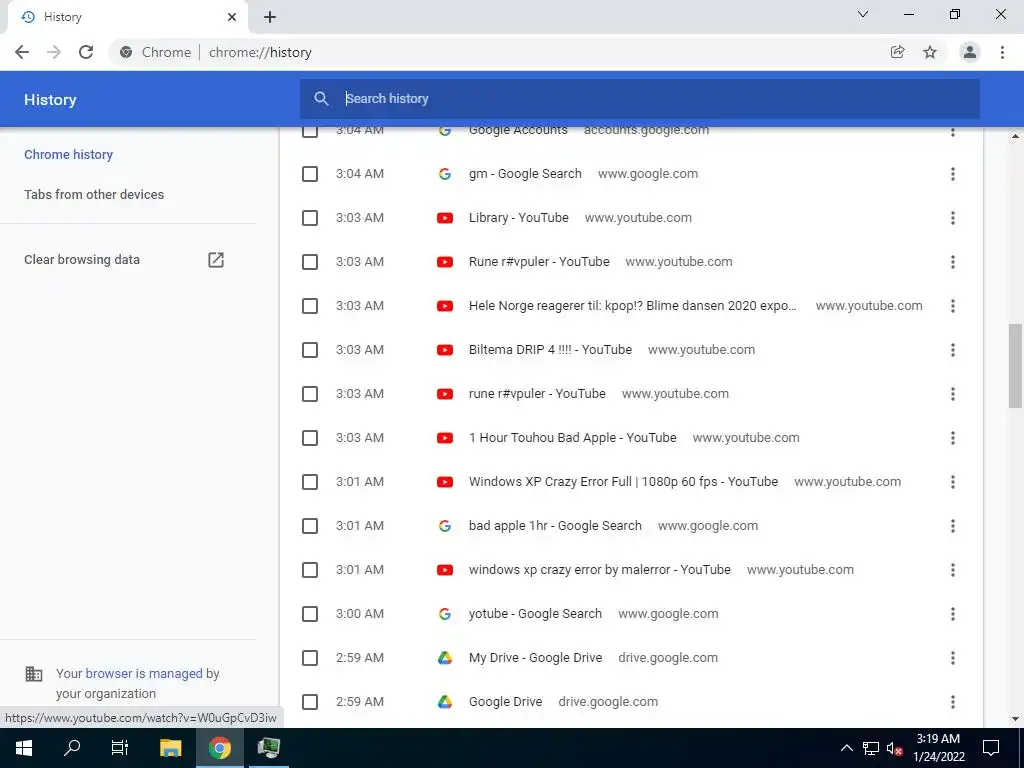This screenshot has width=1024, height=768.
Task: Click the Drive favicon for My Drive entry
Action: (x=445, y=658)
